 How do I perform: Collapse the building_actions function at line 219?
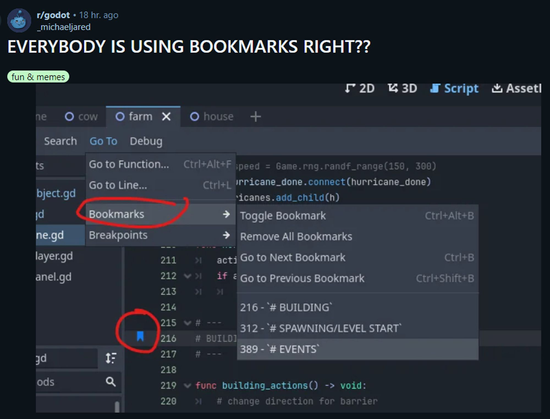pyautogui.click(x=188, y=386)
